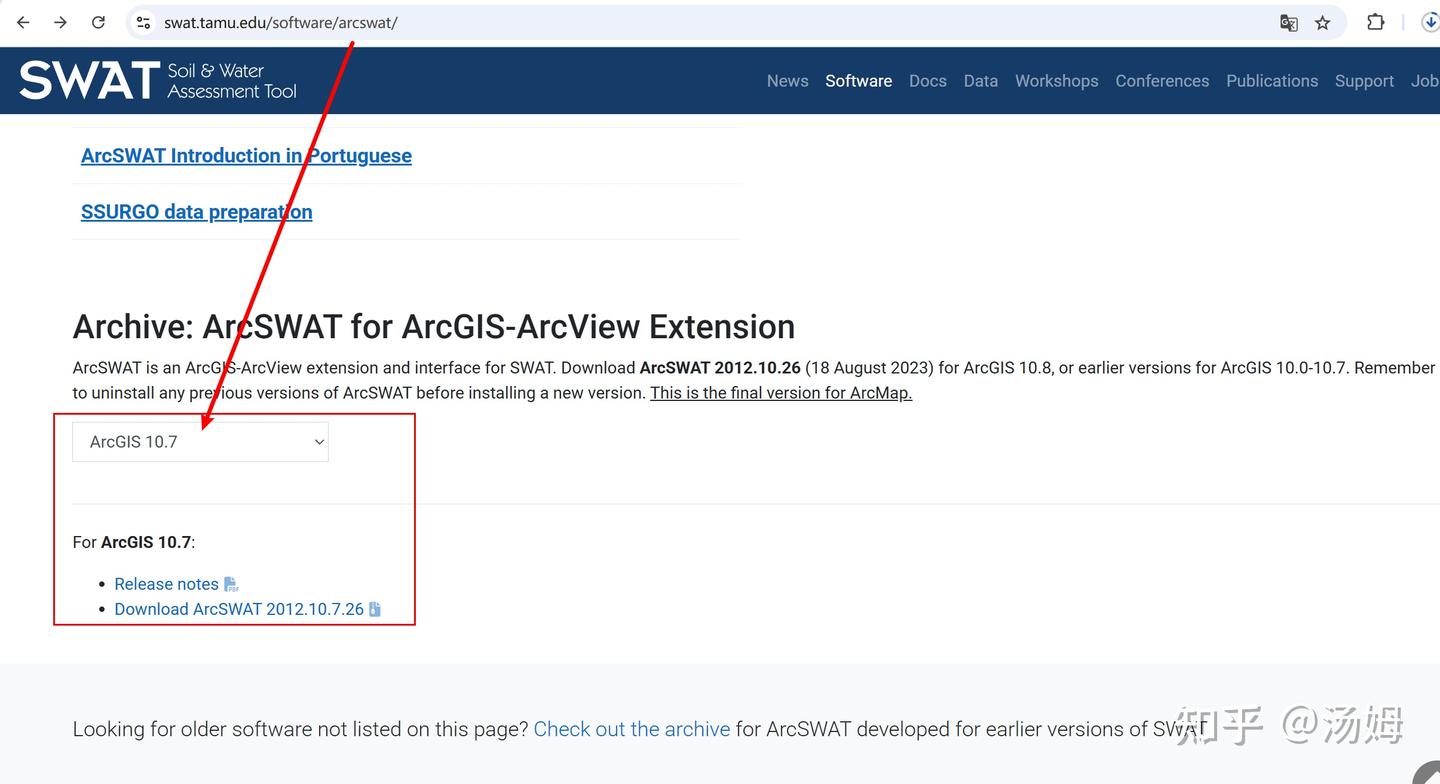Image resolution: width=1440 pixels, height=784 pixels.
Task: Click the SWAT logo in the header
Action: coord(88,80)
